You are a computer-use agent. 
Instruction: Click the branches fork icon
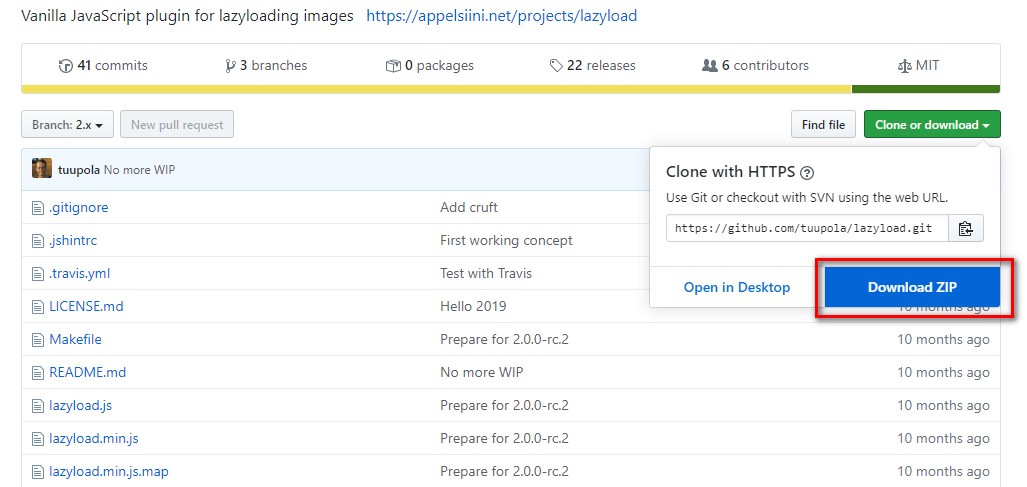(230, 65)
